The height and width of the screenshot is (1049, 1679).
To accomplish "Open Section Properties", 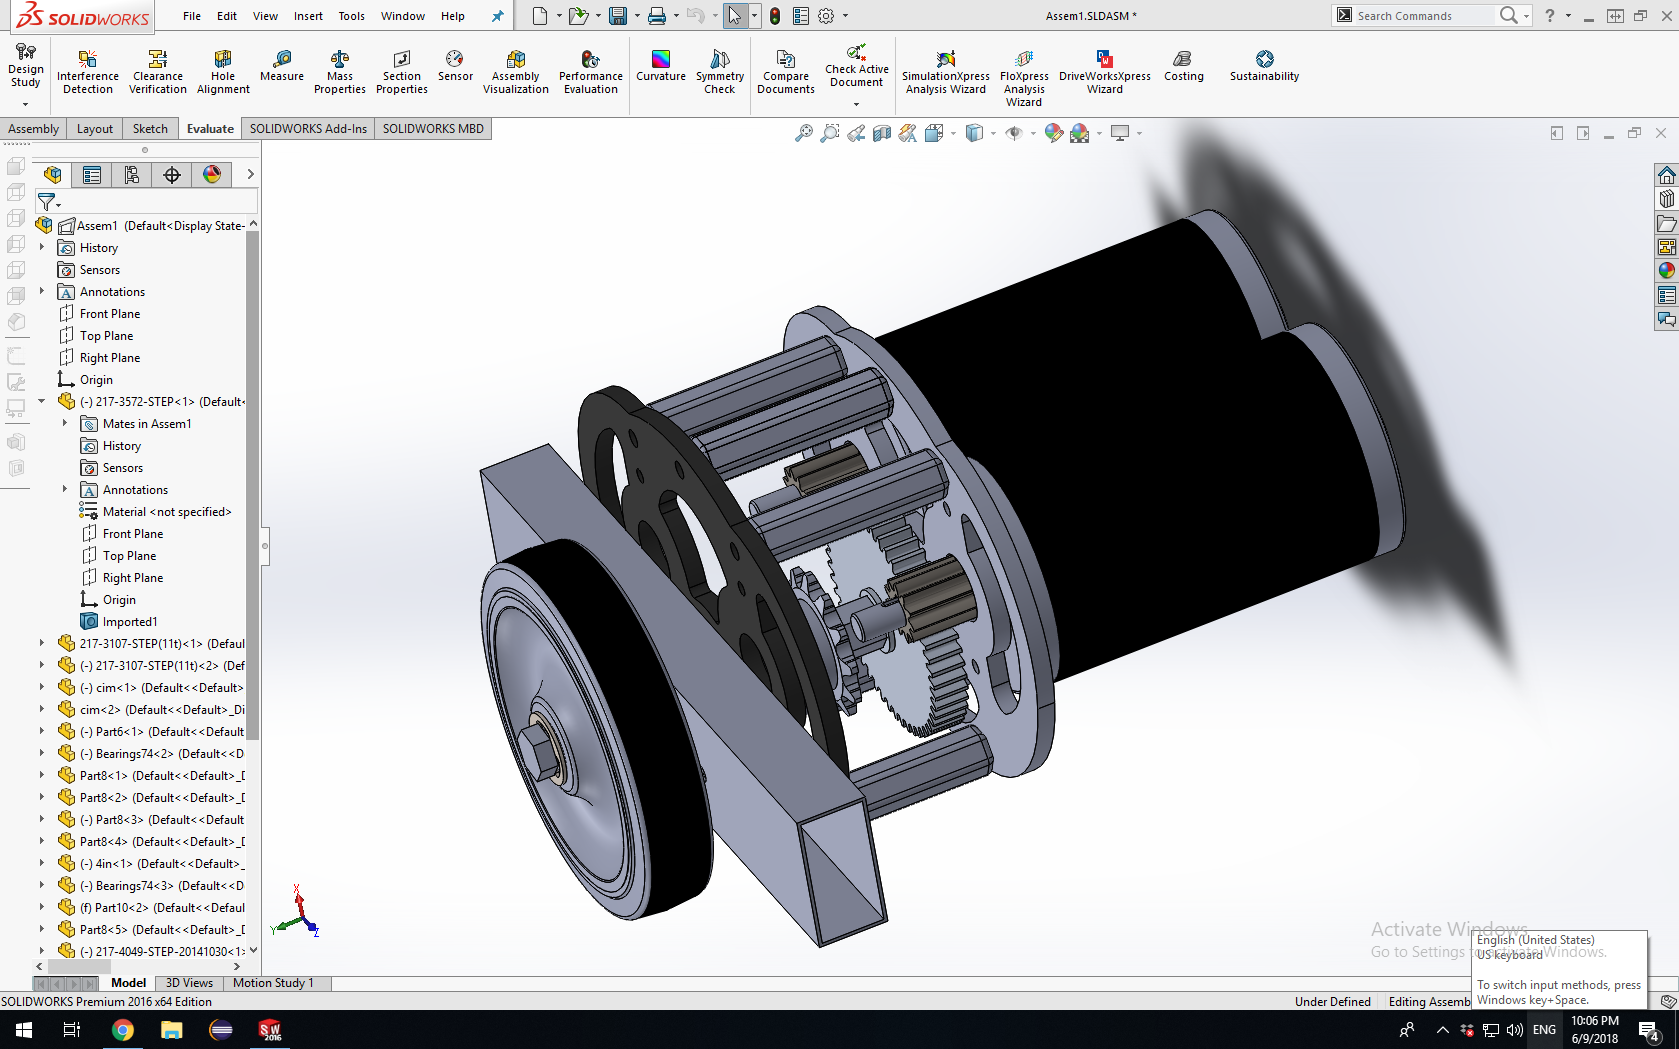I will point(402,72).
